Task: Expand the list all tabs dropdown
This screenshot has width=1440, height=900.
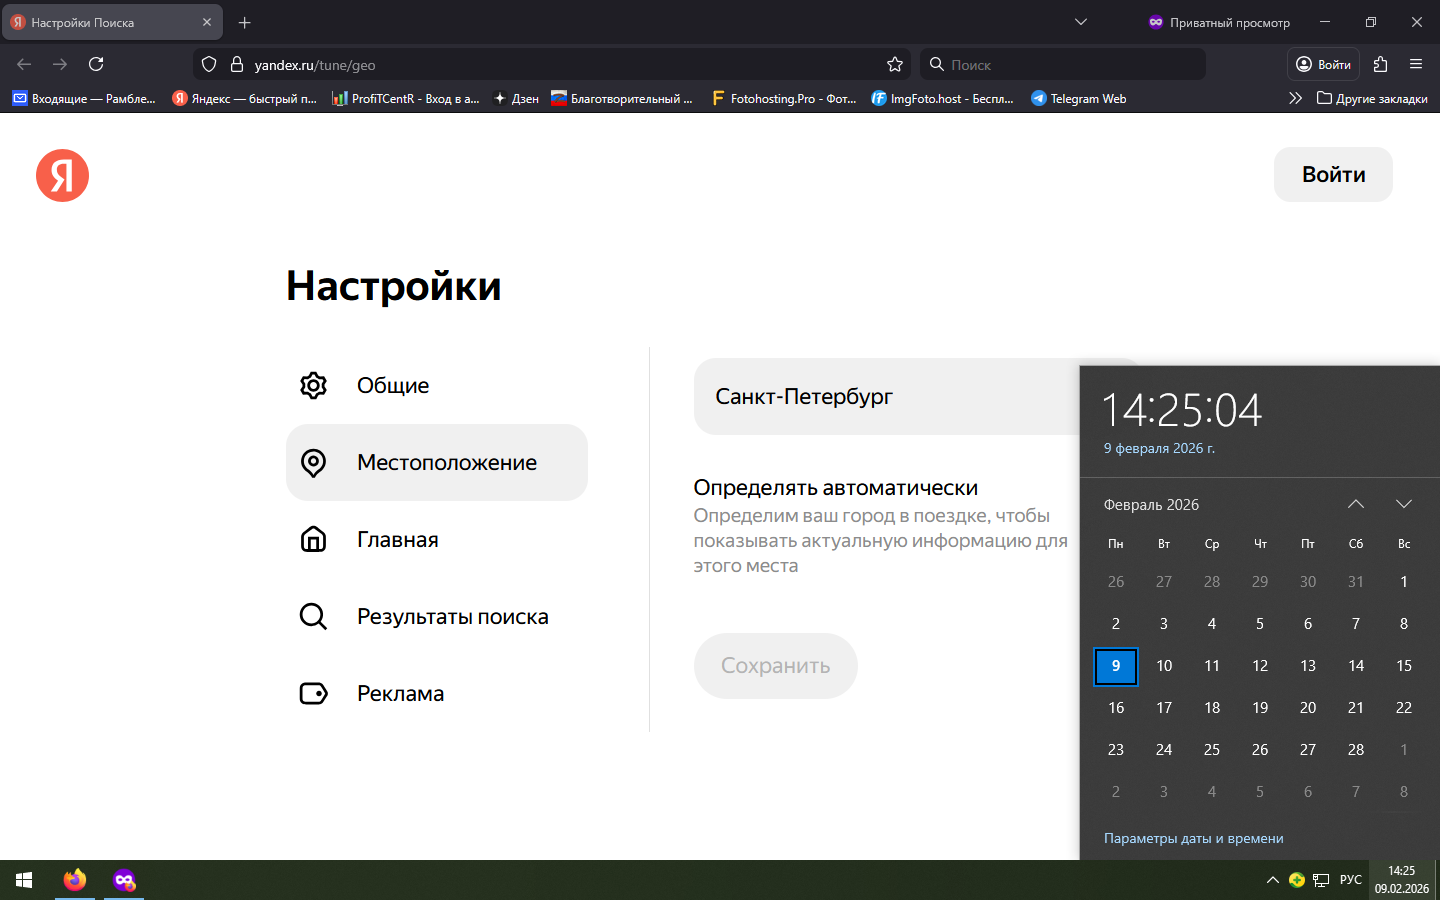Action: click(1080, 22)
